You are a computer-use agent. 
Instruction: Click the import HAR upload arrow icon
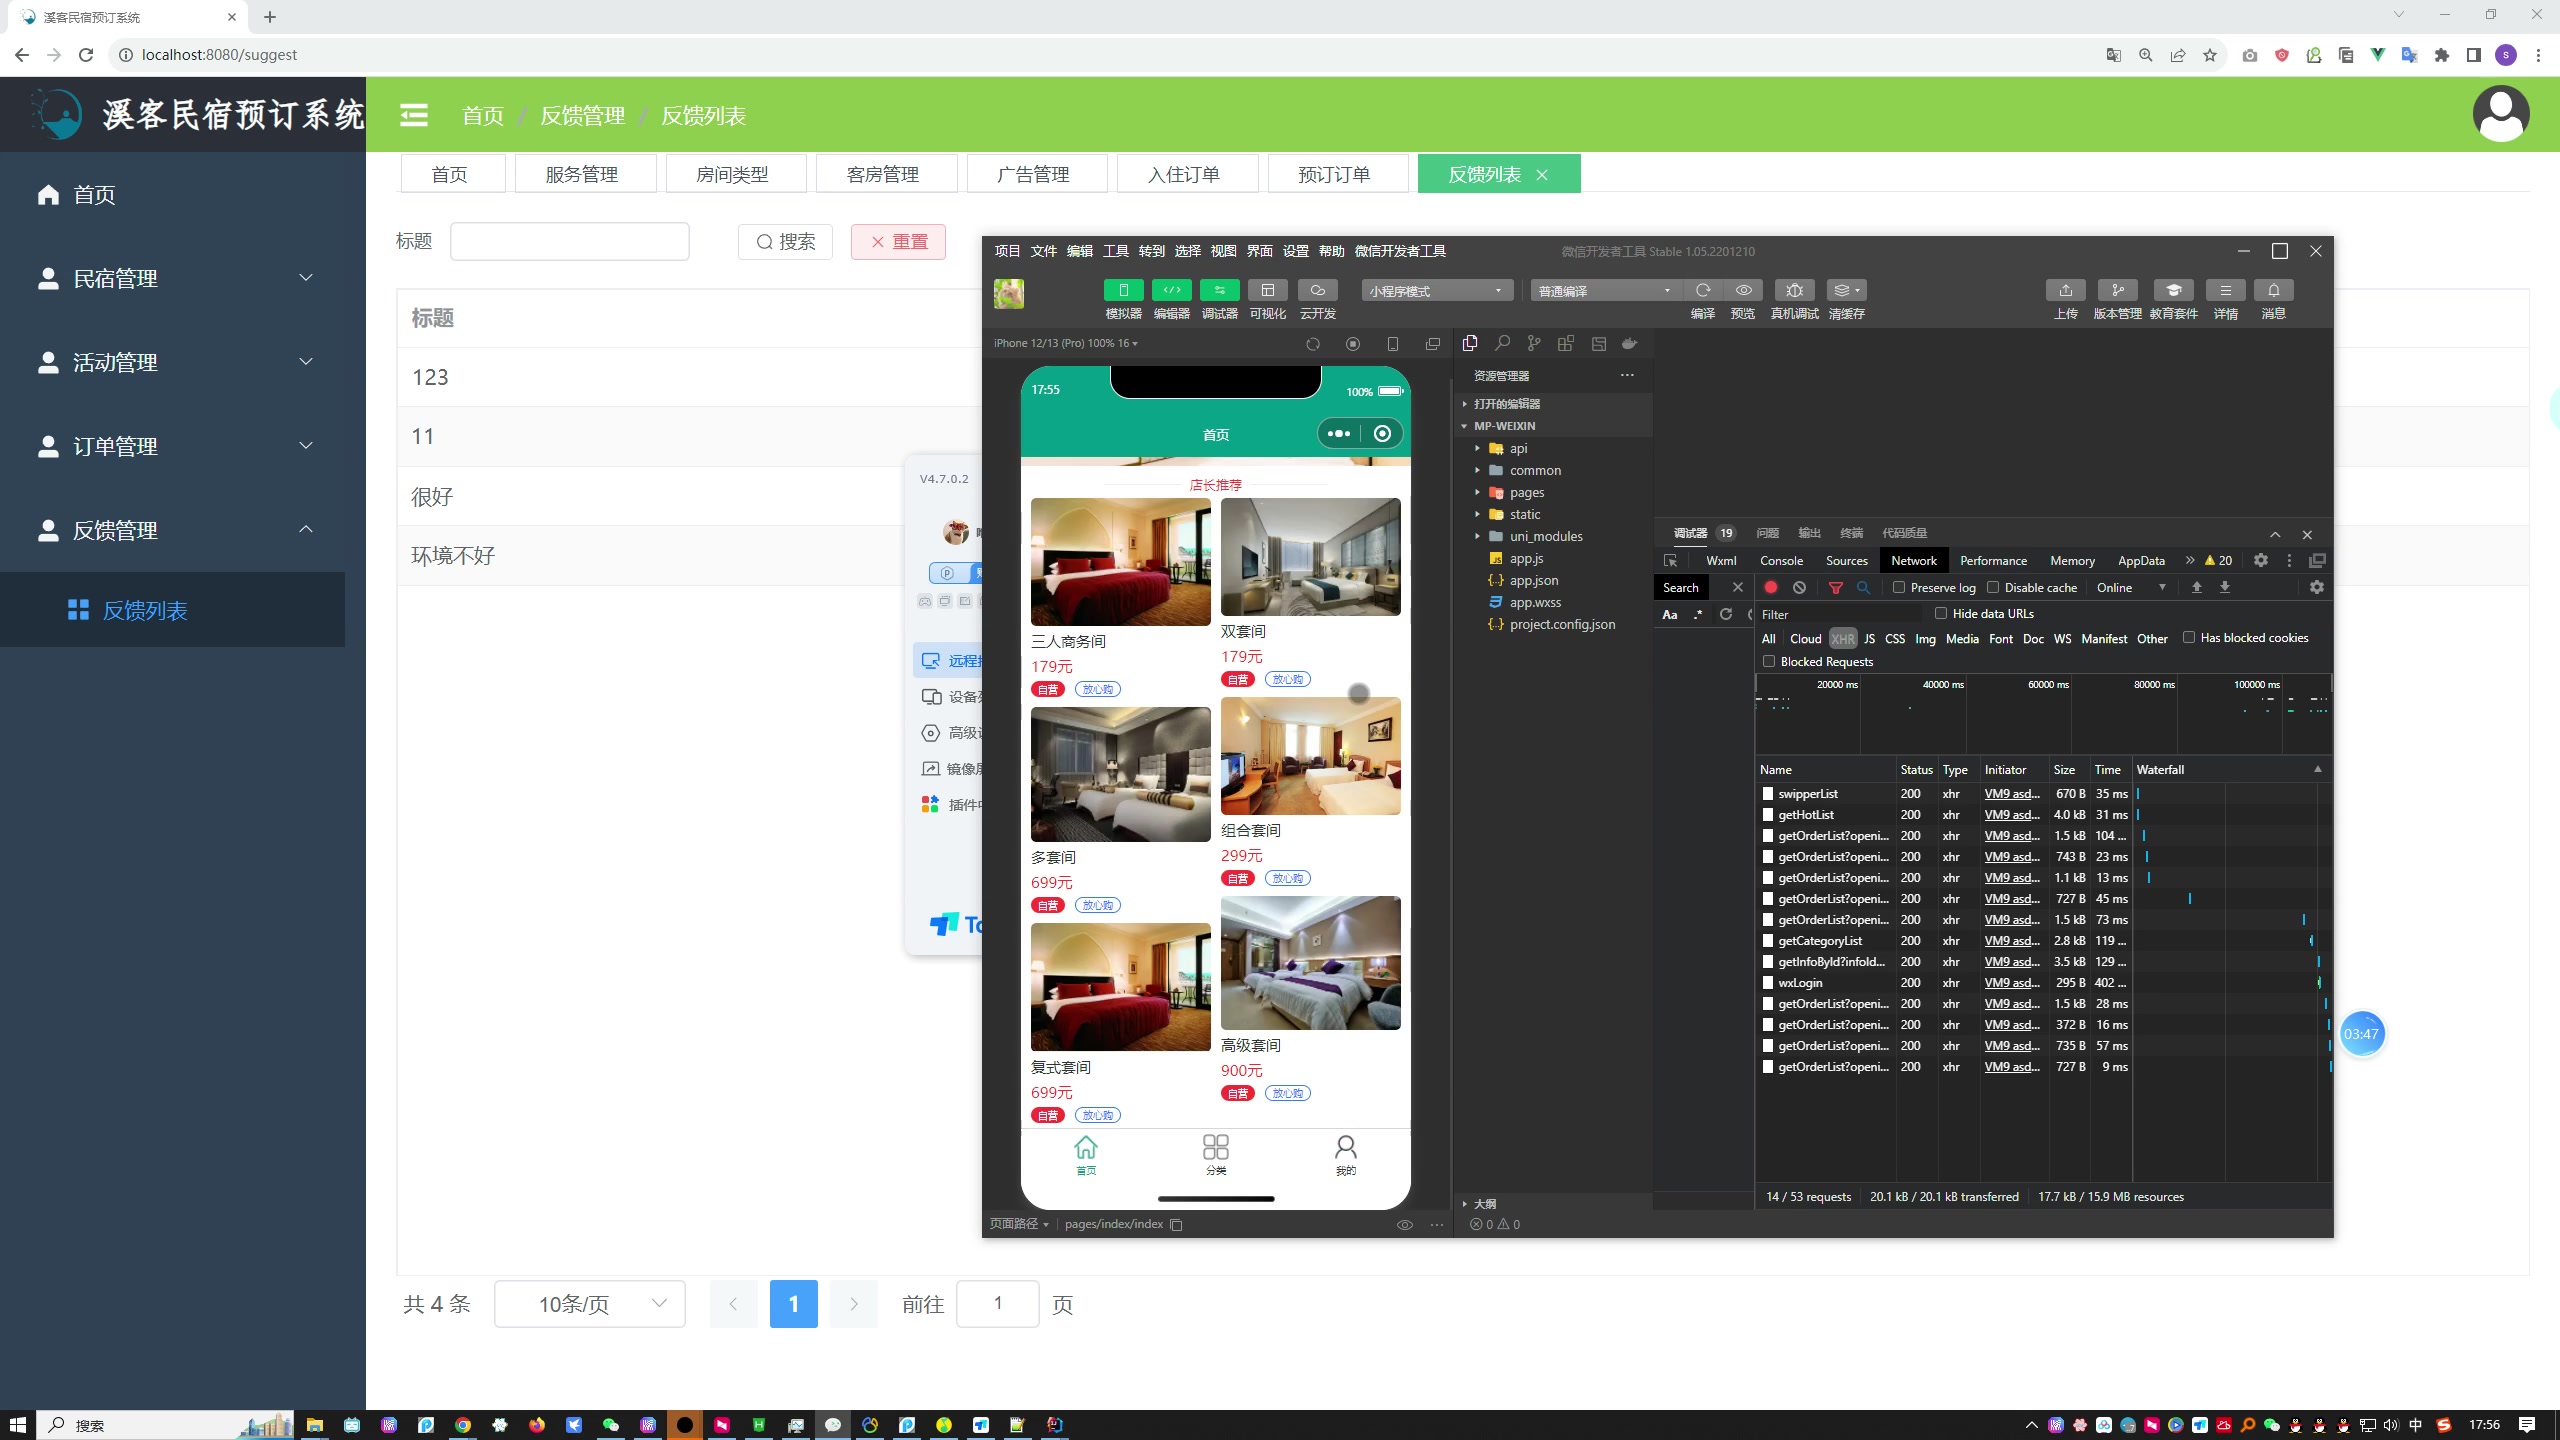(x=2197, y=588)
